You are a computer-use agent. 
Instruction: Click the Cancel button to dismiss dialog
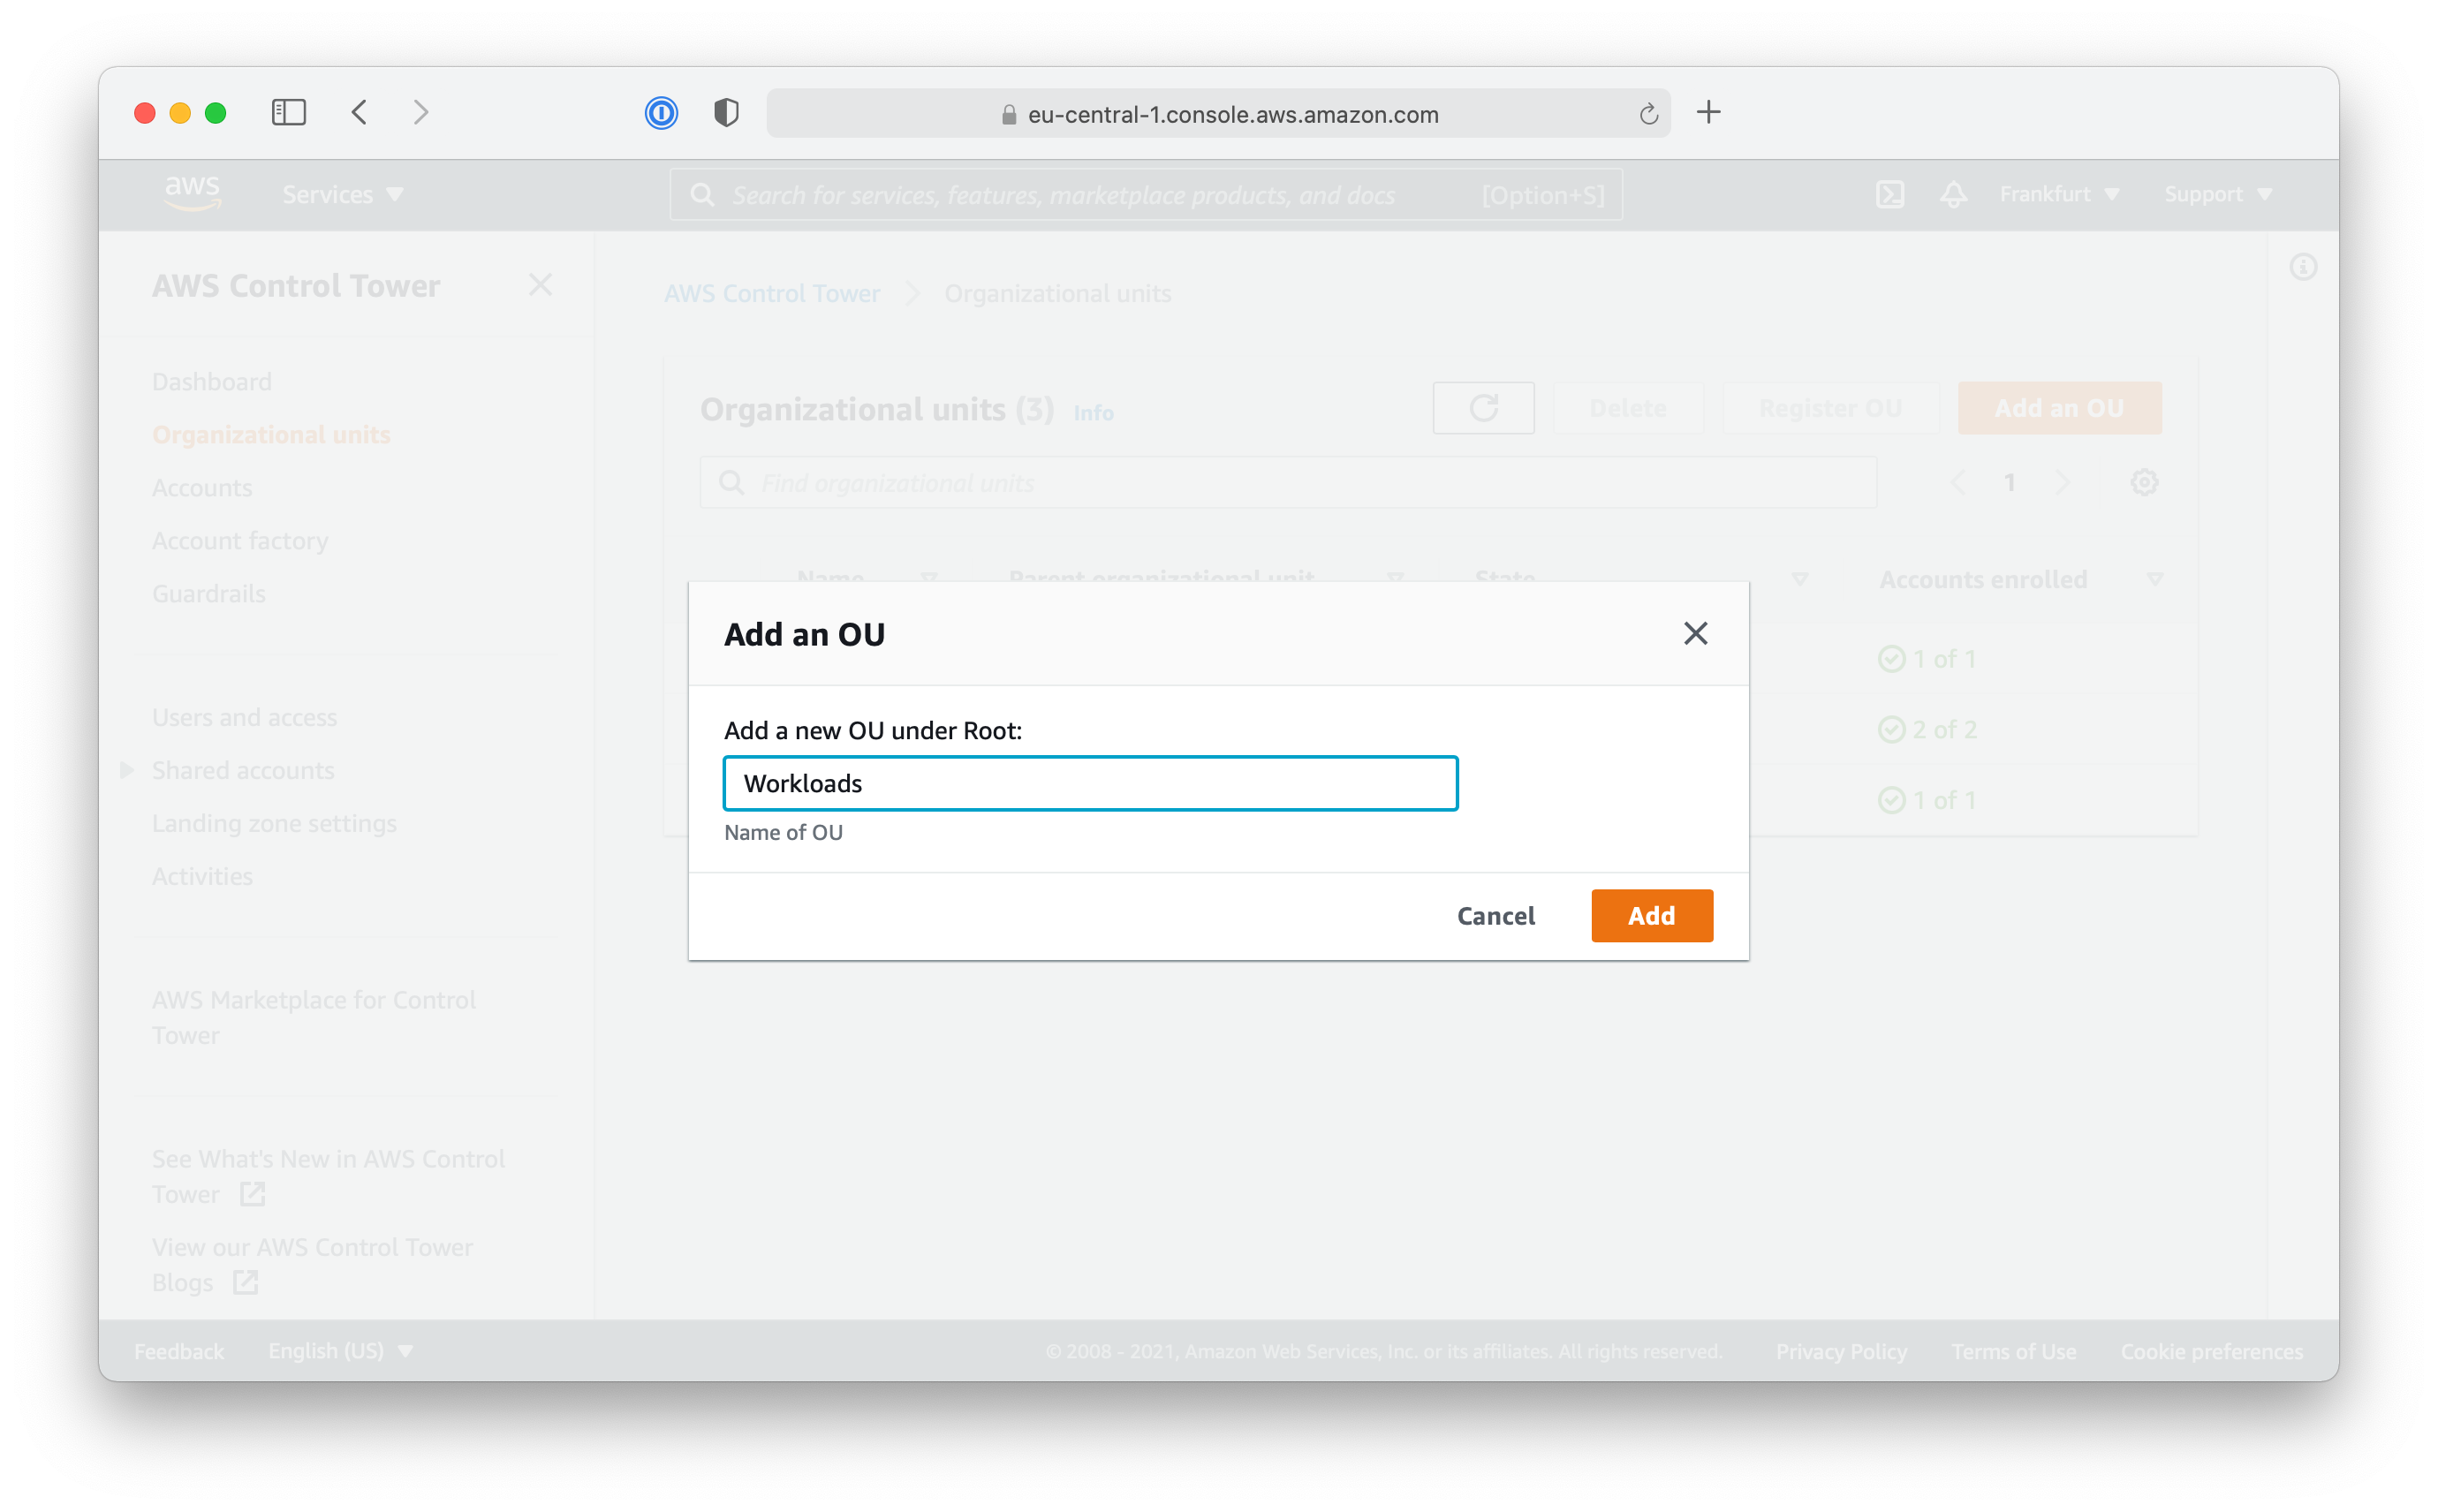click(1494, 914)
